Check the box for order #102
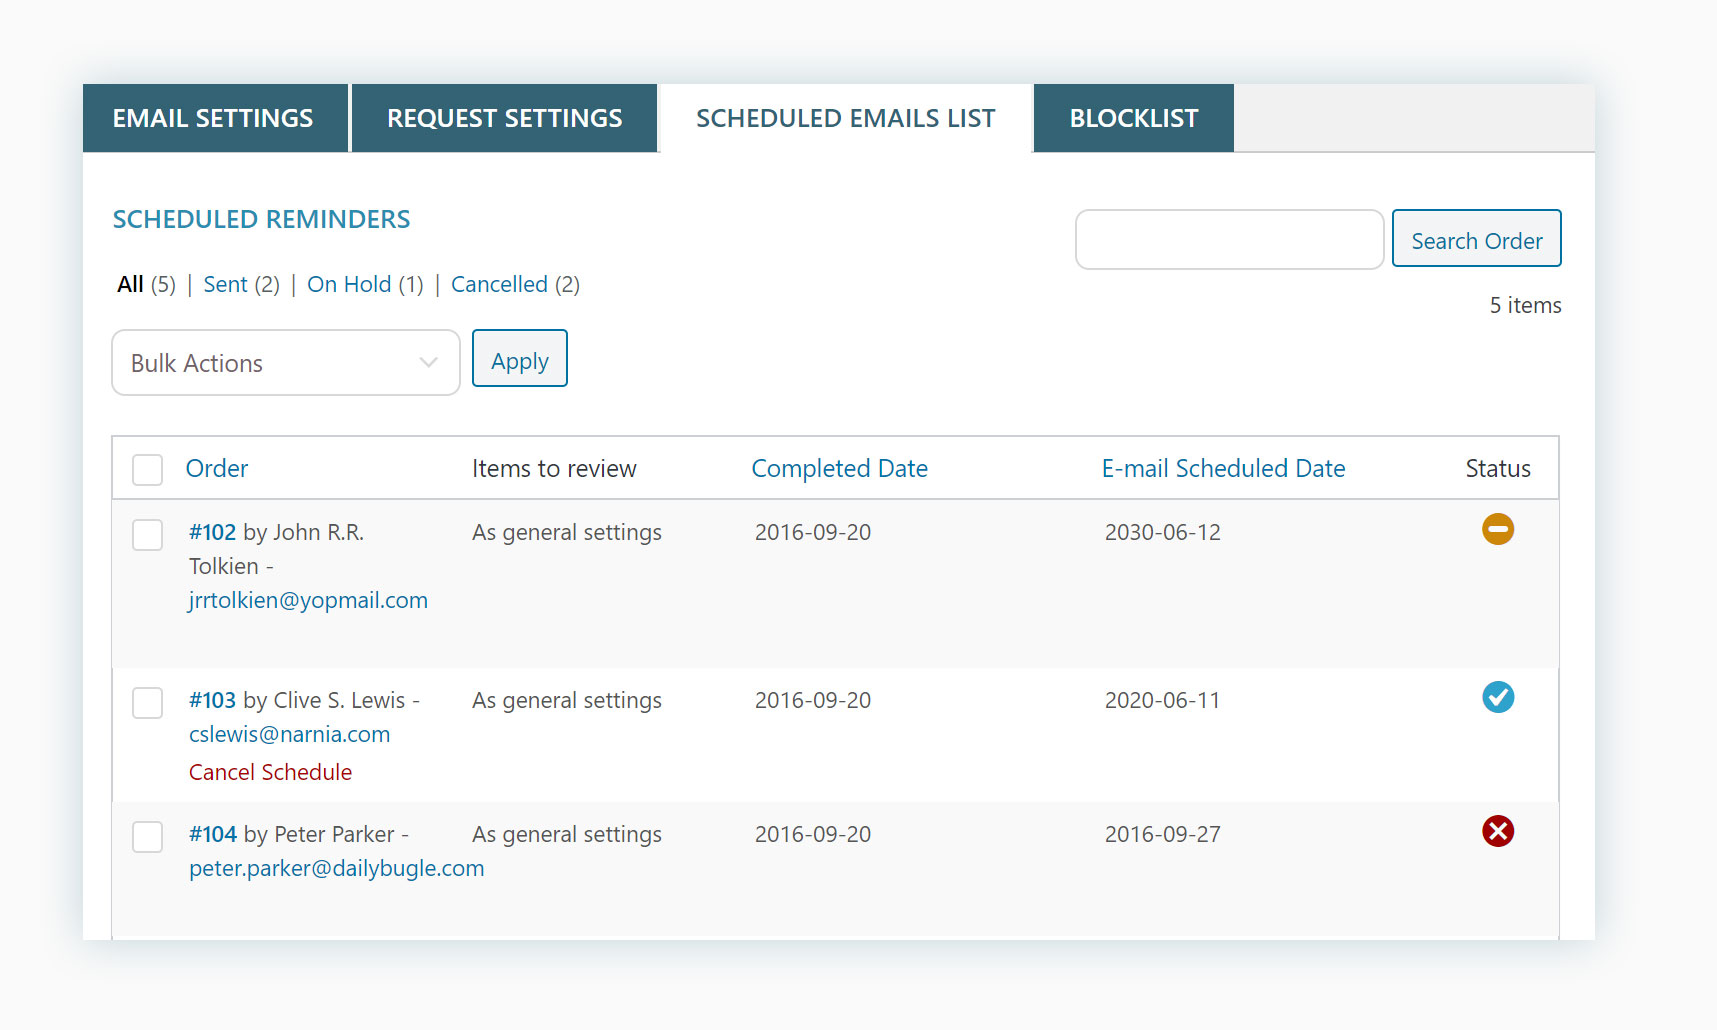The width and height of the screenshot is (1717, 1030). coord(148,535)
